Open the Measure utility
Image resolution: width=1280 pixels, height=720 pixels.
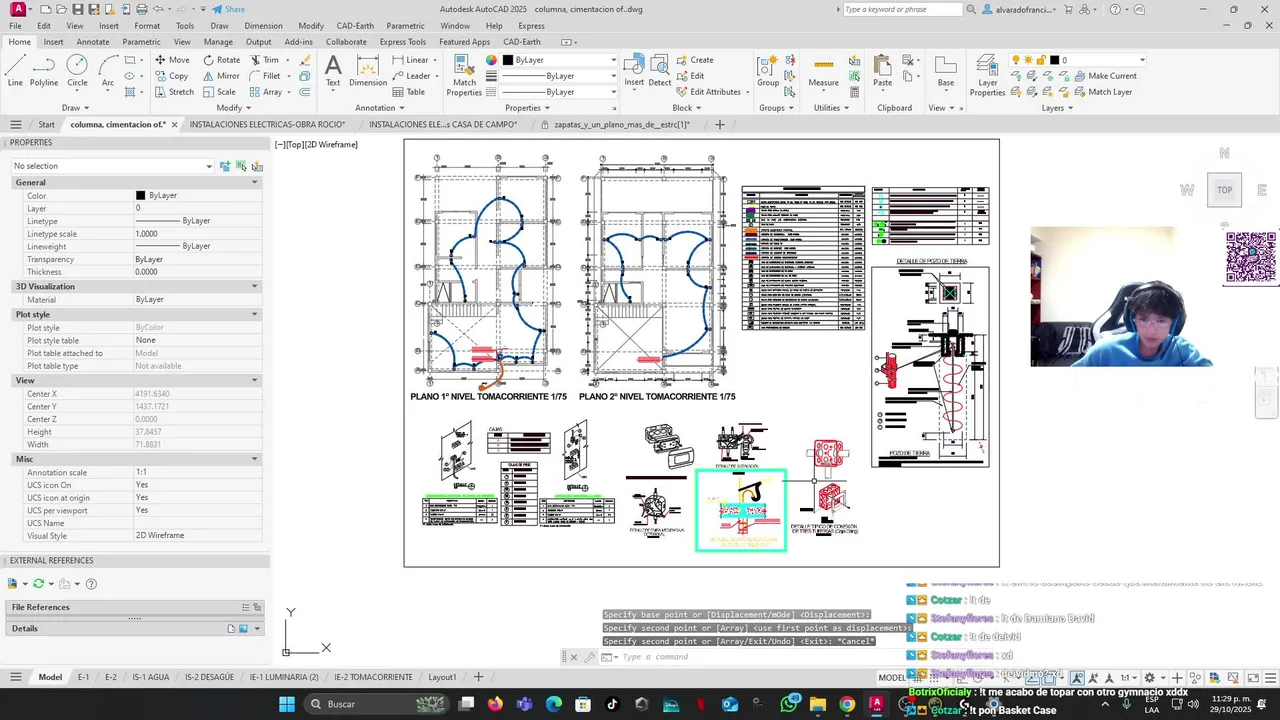coord(824,70)
